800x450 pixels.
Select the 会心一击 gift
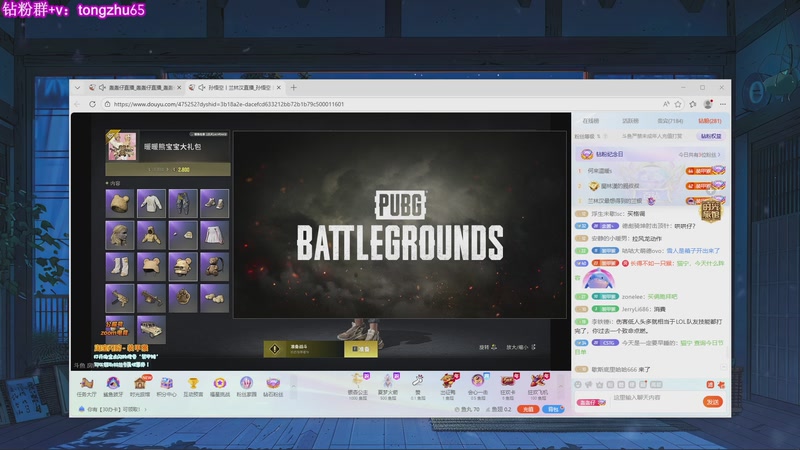coord(478,386)
